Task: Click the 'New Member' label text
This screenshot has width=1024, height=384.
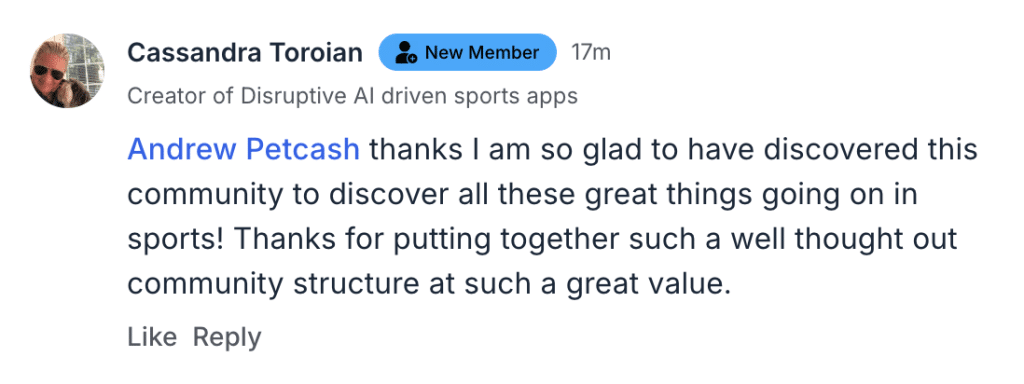Action: (x=482, y=52)
